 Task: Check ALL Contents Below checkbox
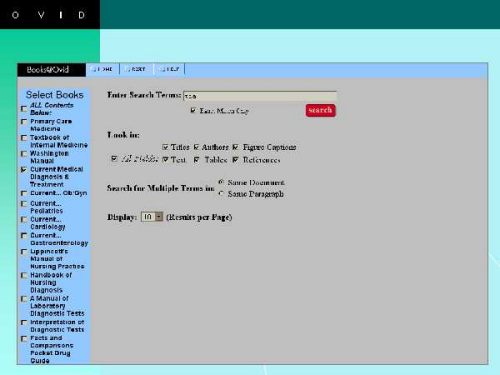pos(24,109)
